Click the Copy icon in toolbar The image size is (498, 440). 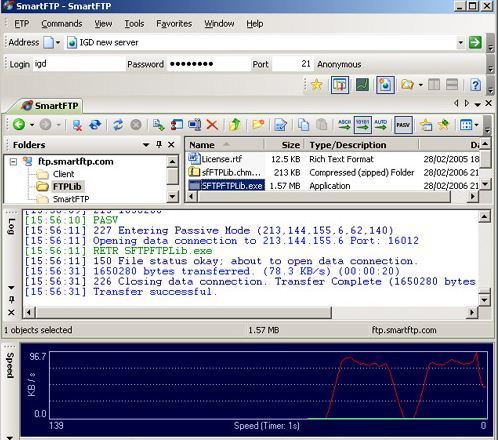303,125
